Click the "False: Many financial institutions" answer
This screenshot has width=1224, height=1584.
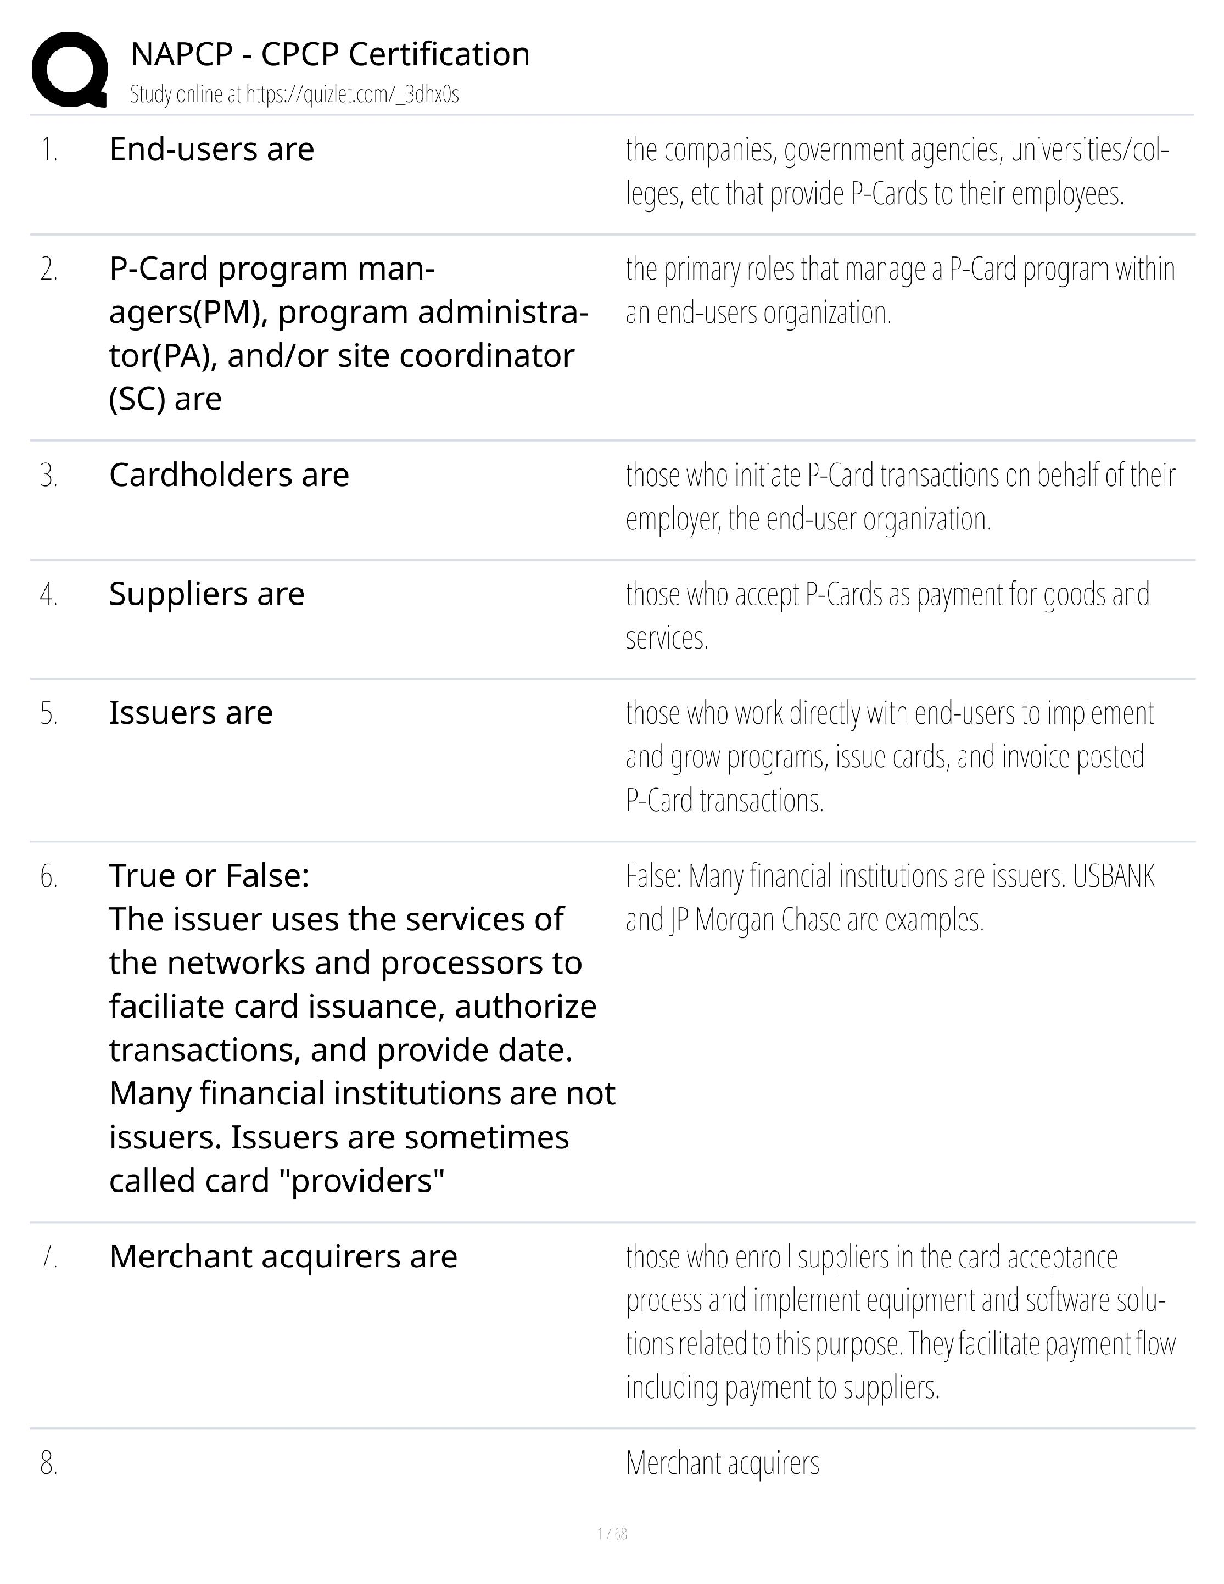tap(889, 897)
